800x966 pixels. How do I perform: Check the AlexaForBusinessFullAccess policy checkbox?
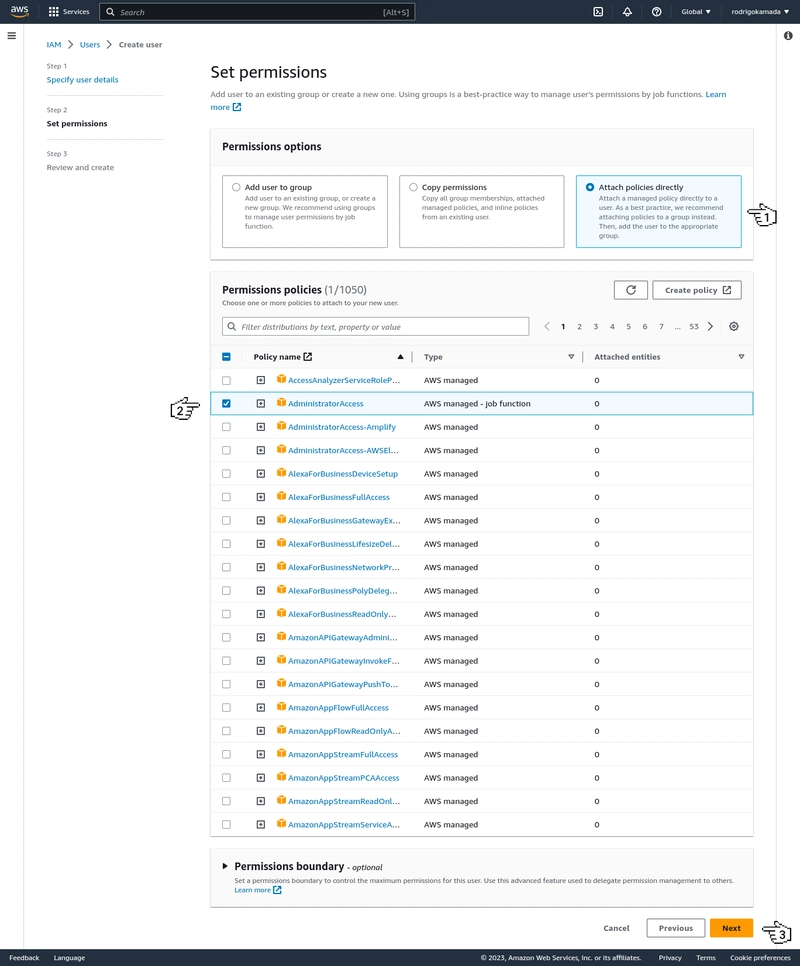click(226, 497)
